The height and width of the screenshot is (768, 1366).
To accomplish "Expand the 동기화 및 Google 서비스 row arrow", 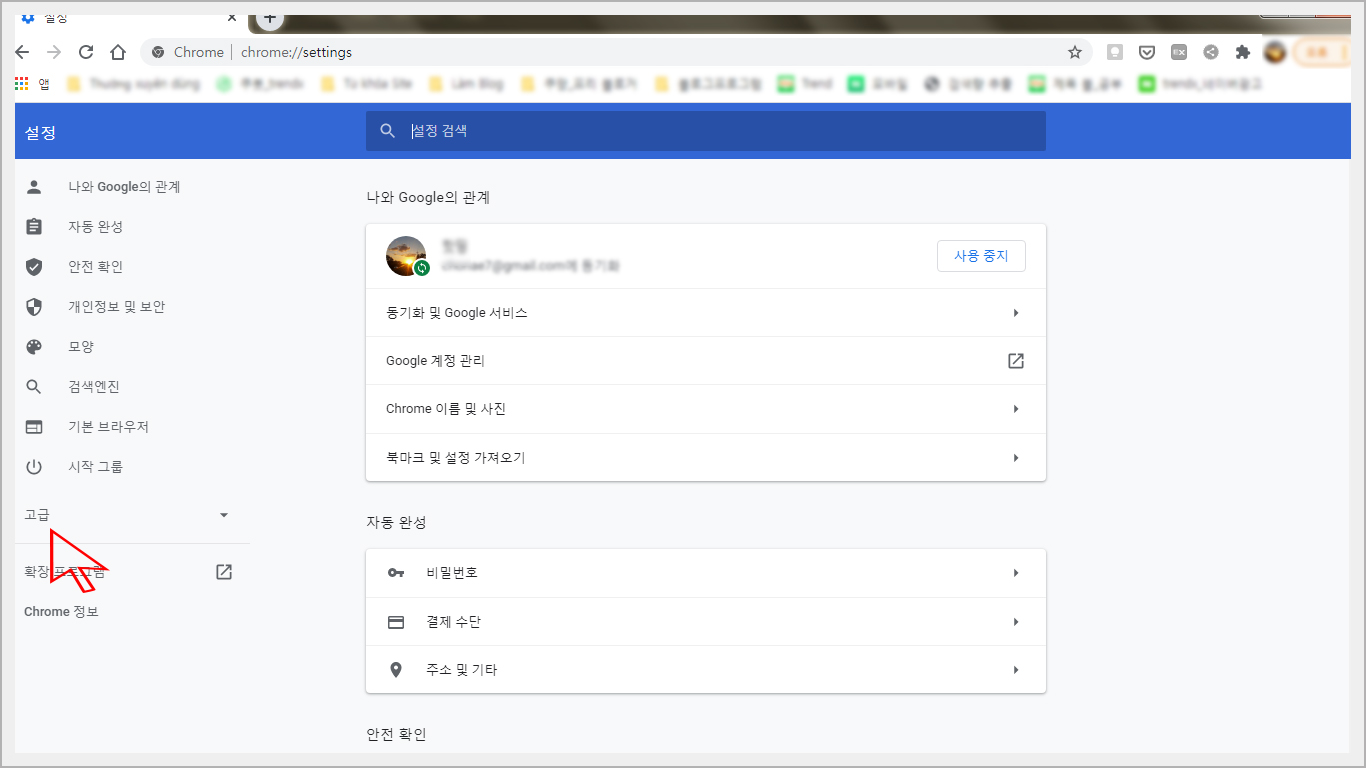I will click(x=1016, y=313).
